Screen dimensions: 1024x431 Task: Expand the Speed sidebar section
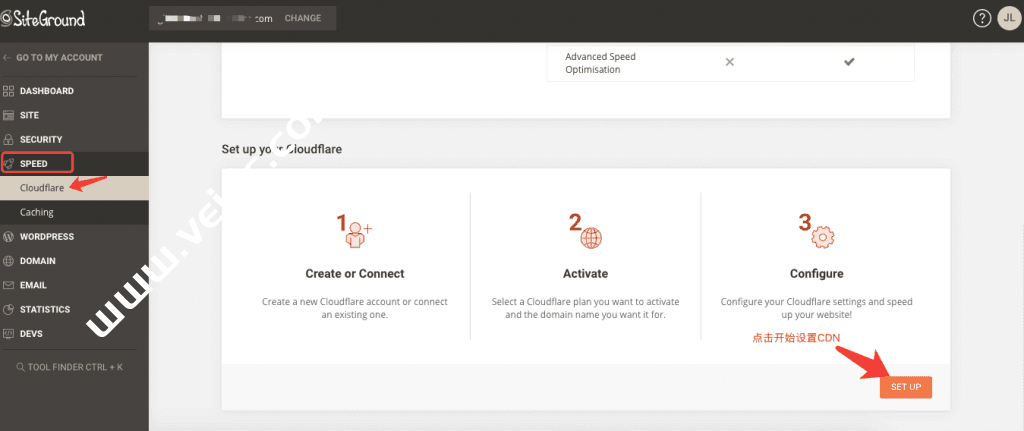point(40,163)
